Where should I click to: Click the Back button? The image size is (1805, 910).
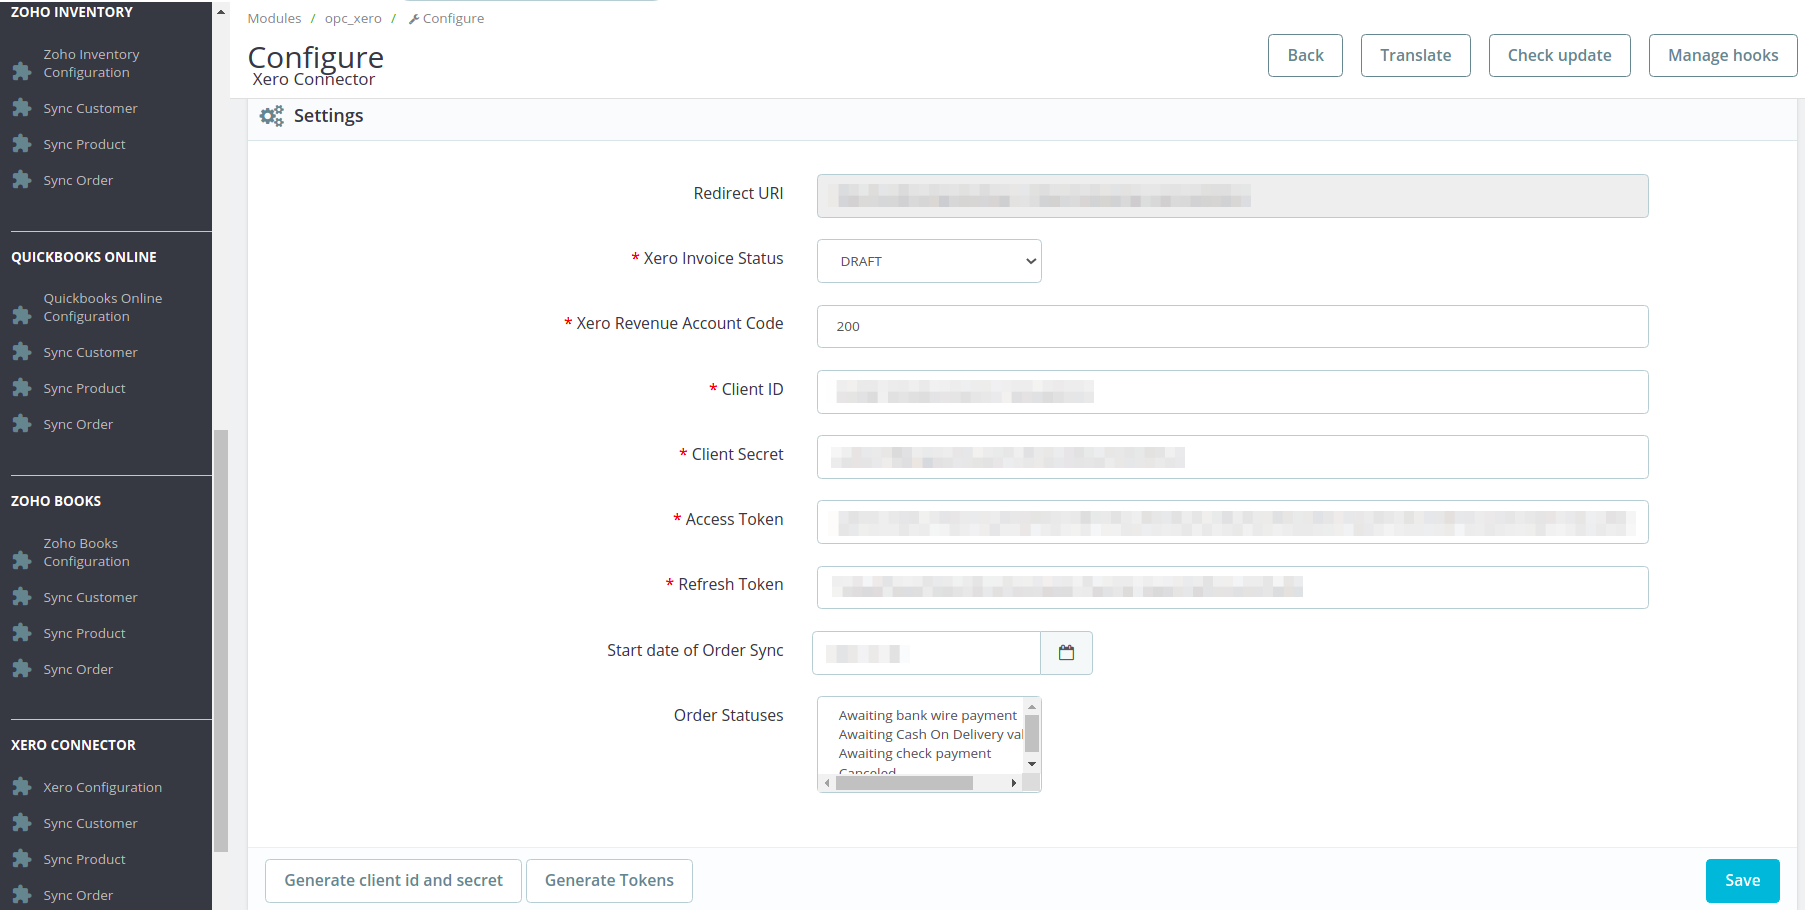pyautogui.click(x=1305, y=55)
